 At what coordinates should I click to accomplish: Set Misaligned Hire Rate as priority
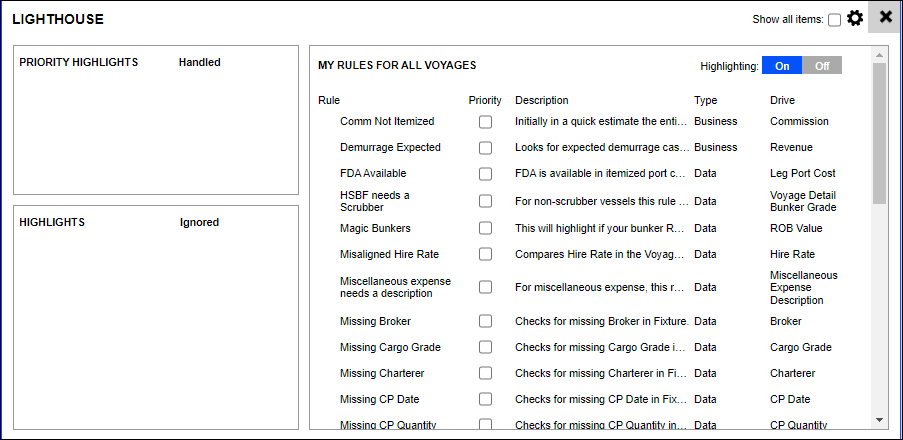coord(485,254)
